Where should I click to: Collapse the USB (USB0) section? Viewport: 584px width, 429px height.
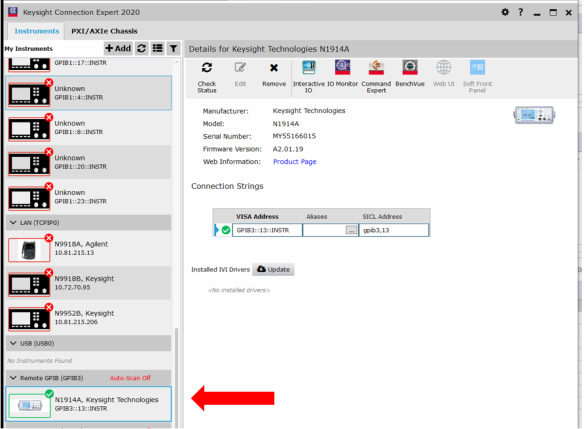click(x=13, y=343)
